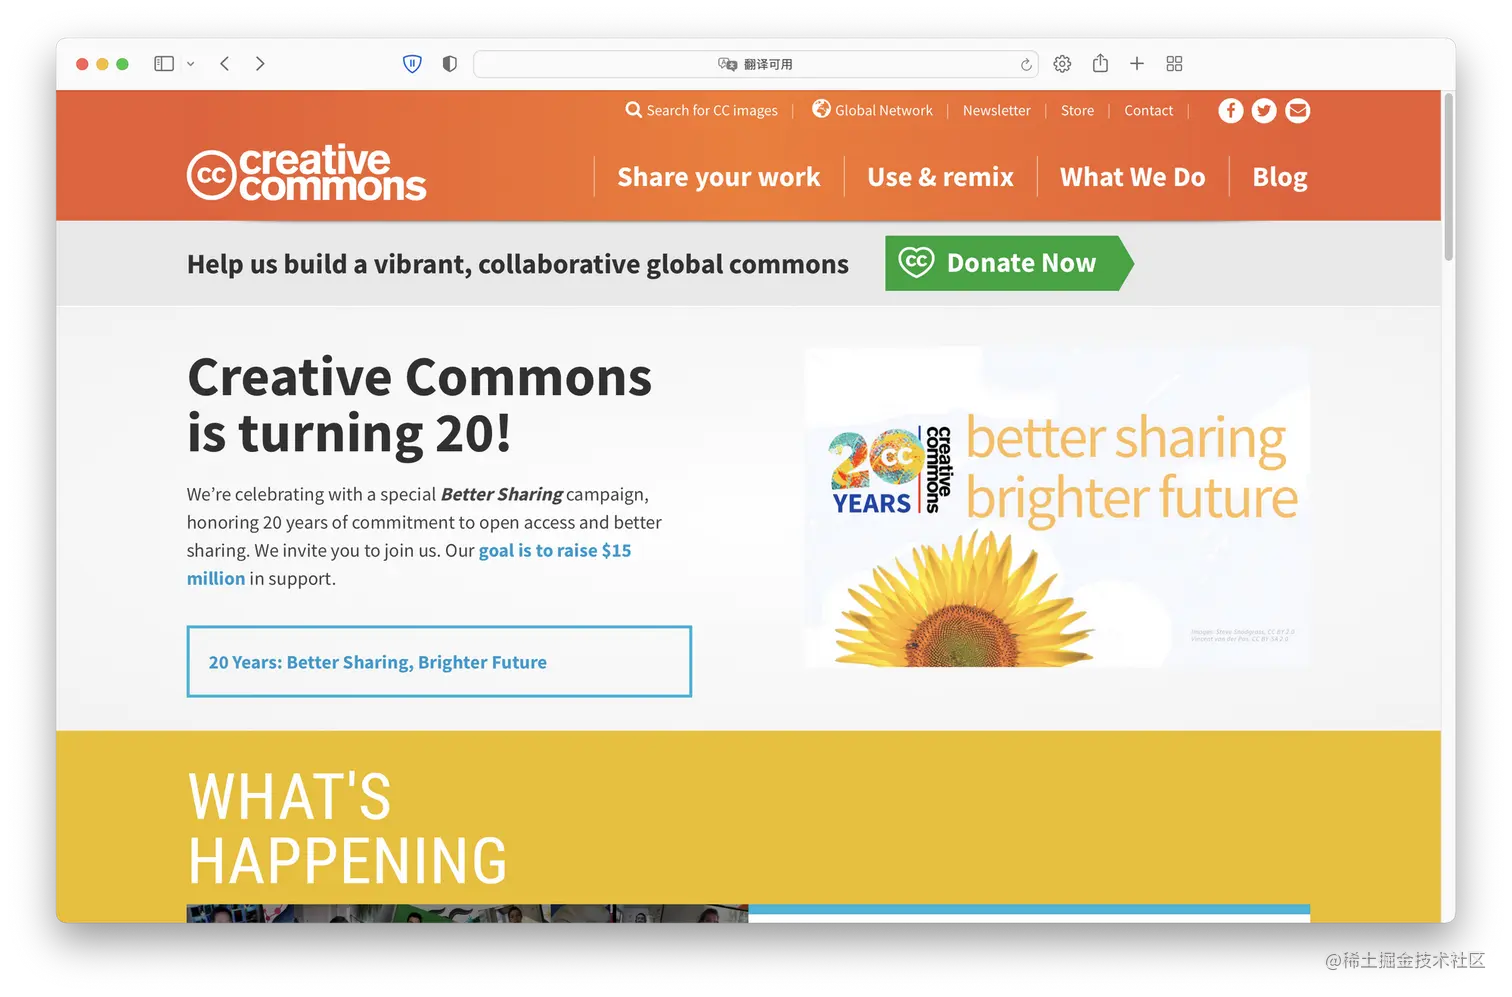Click the better sharing brighter future banner image

[x=1057, y=507]
